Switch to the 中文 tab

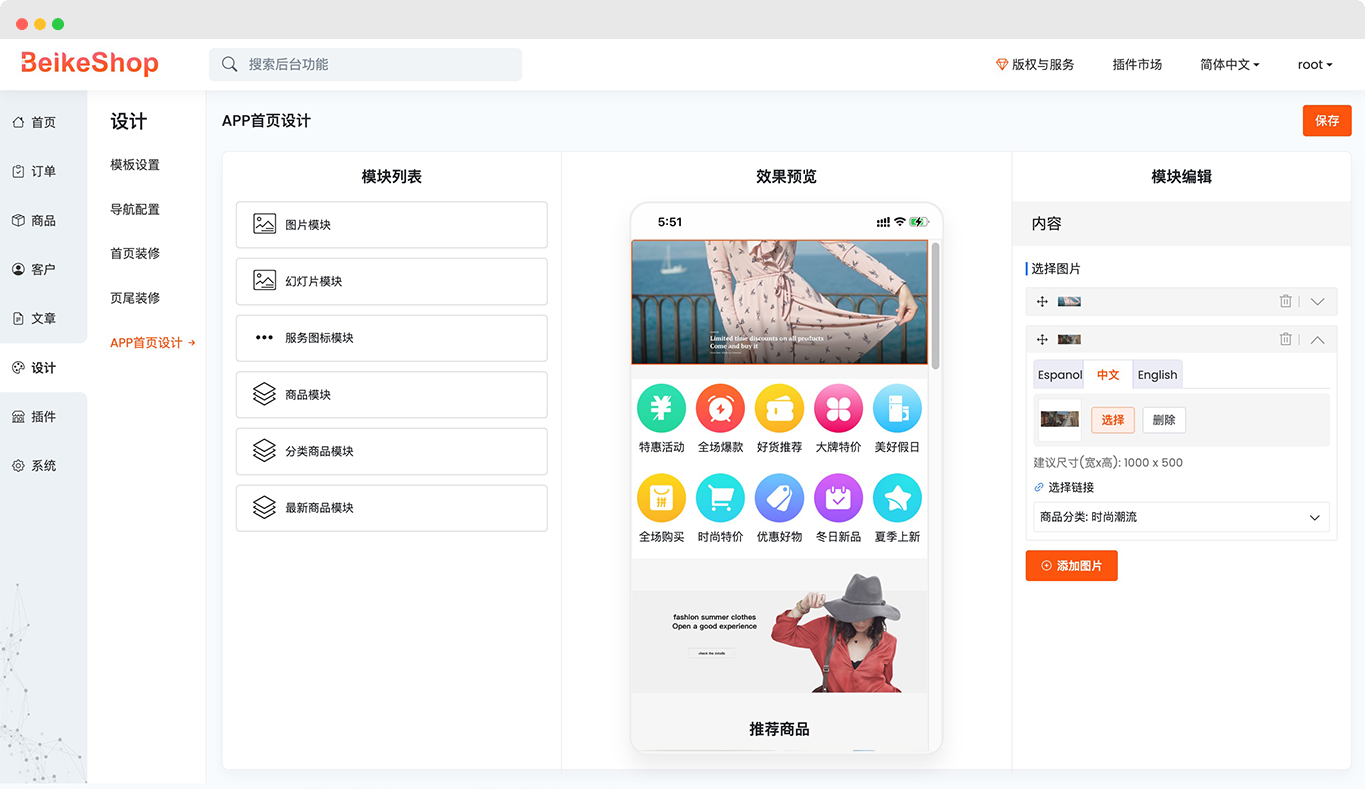point(1108,375)
